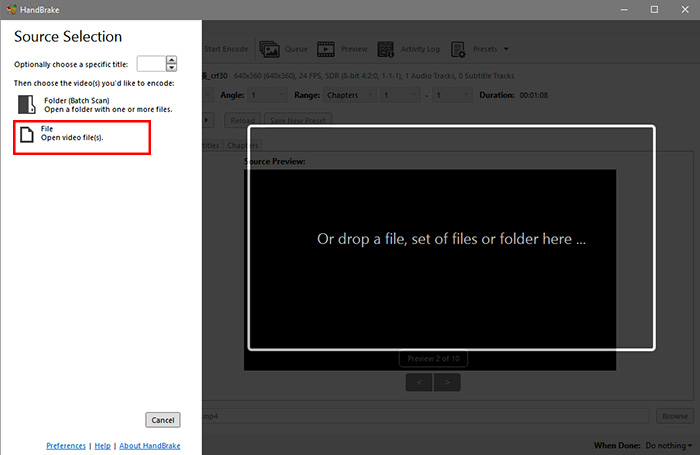Viewport: 700px width, 455px height.
Task: Increase specific title number with up arrow
Action: coord(171,60)
